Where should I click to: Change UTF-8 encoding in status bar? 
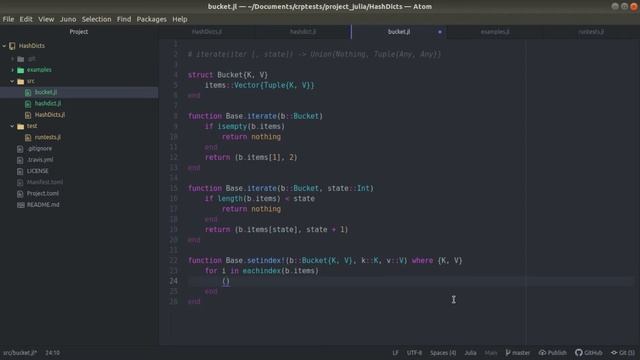point(414,353)
